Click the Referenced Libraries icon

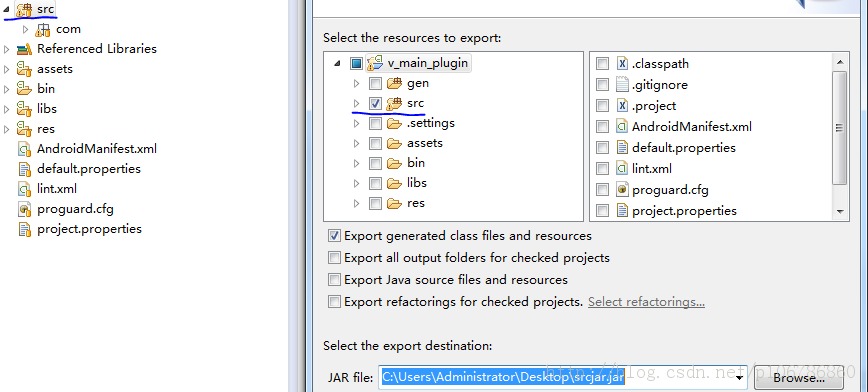(x=24, y=49)
